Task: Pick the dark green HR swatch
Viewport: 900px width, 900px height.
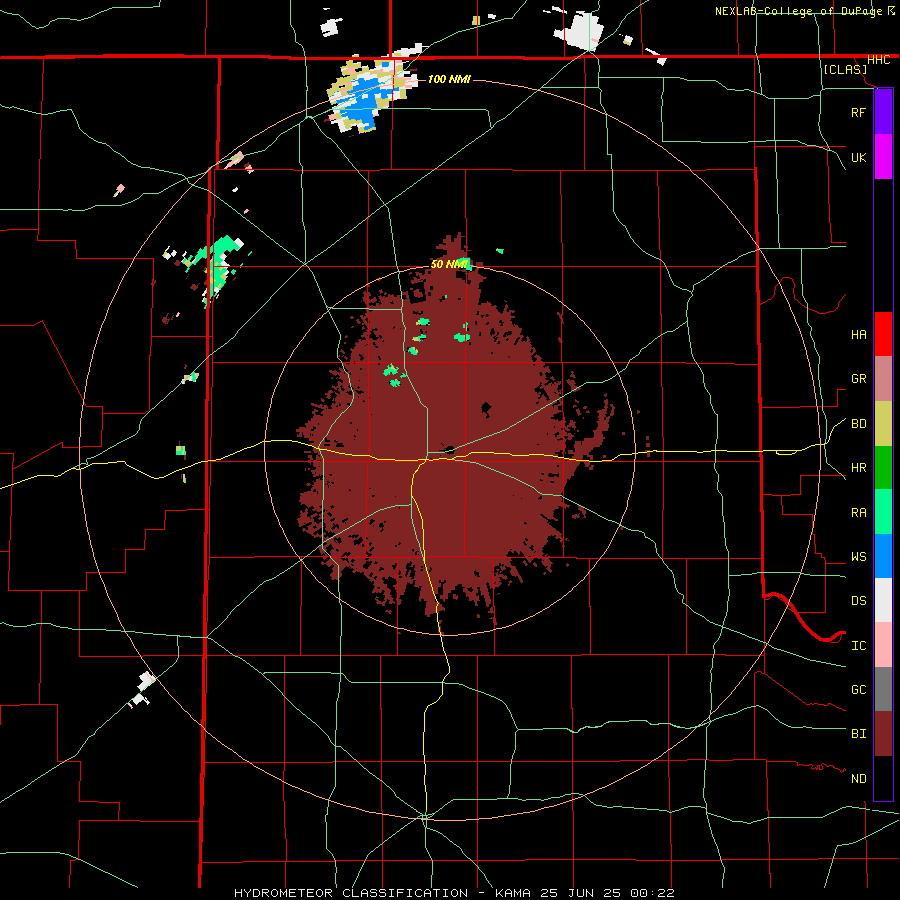Action: point(883,468)
